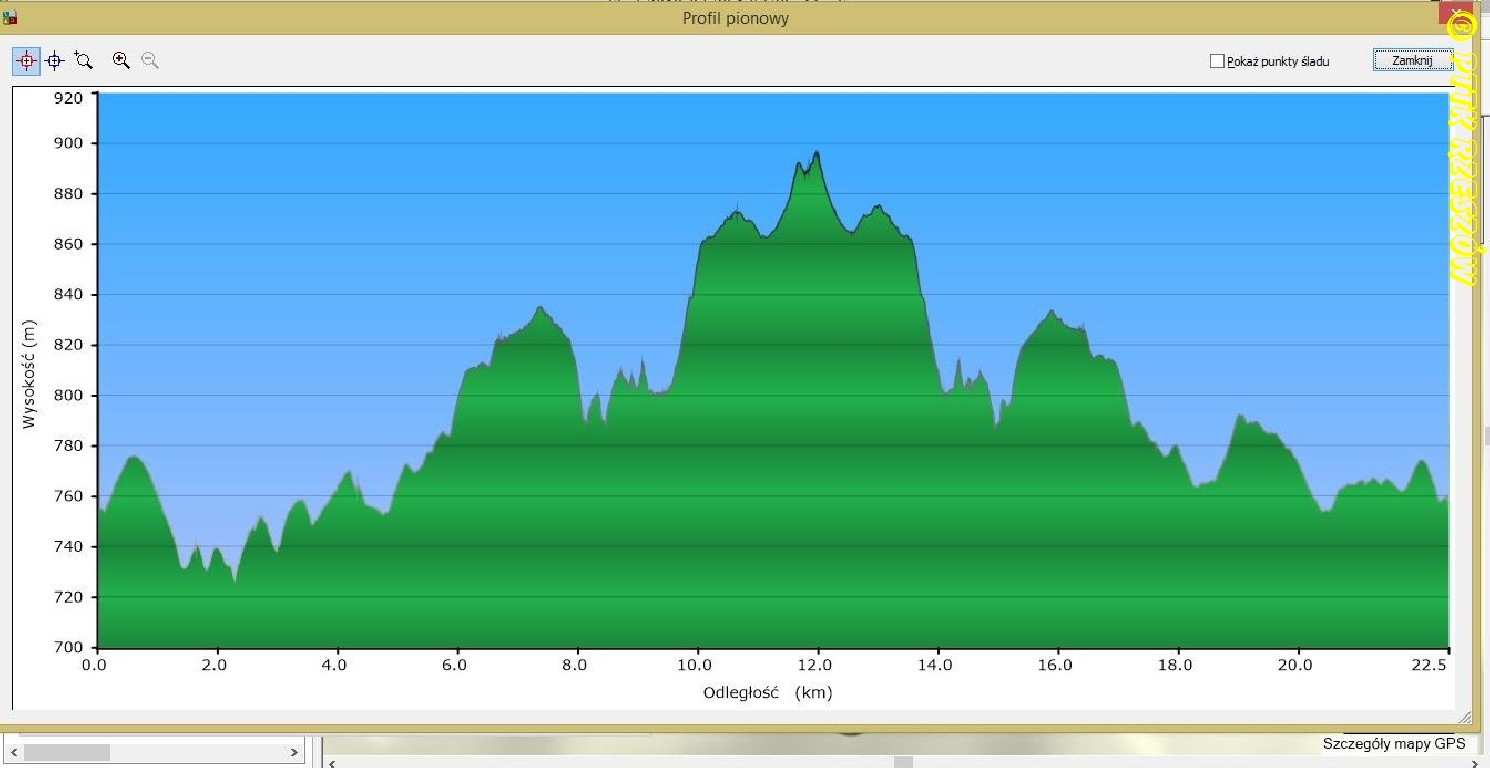This screenshot has height=768, width=1490.
Task: Click the zoom in magnifier icon
Action: click(121, 61)
